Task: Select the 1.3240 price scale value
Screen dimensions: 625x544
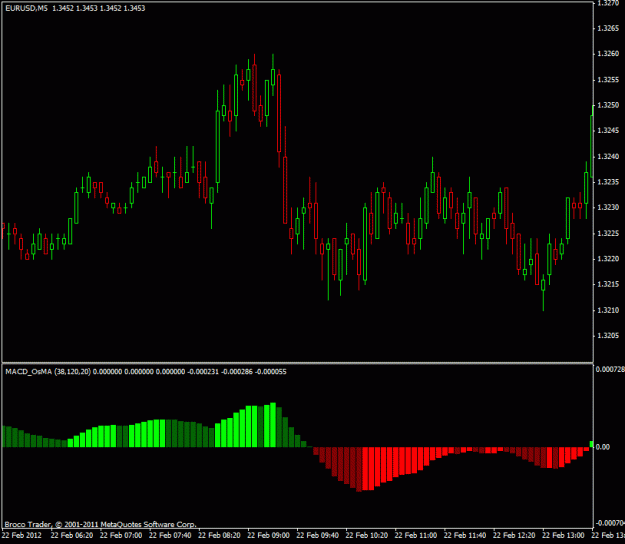Action: pyautogui.click(x=608, y=156)
